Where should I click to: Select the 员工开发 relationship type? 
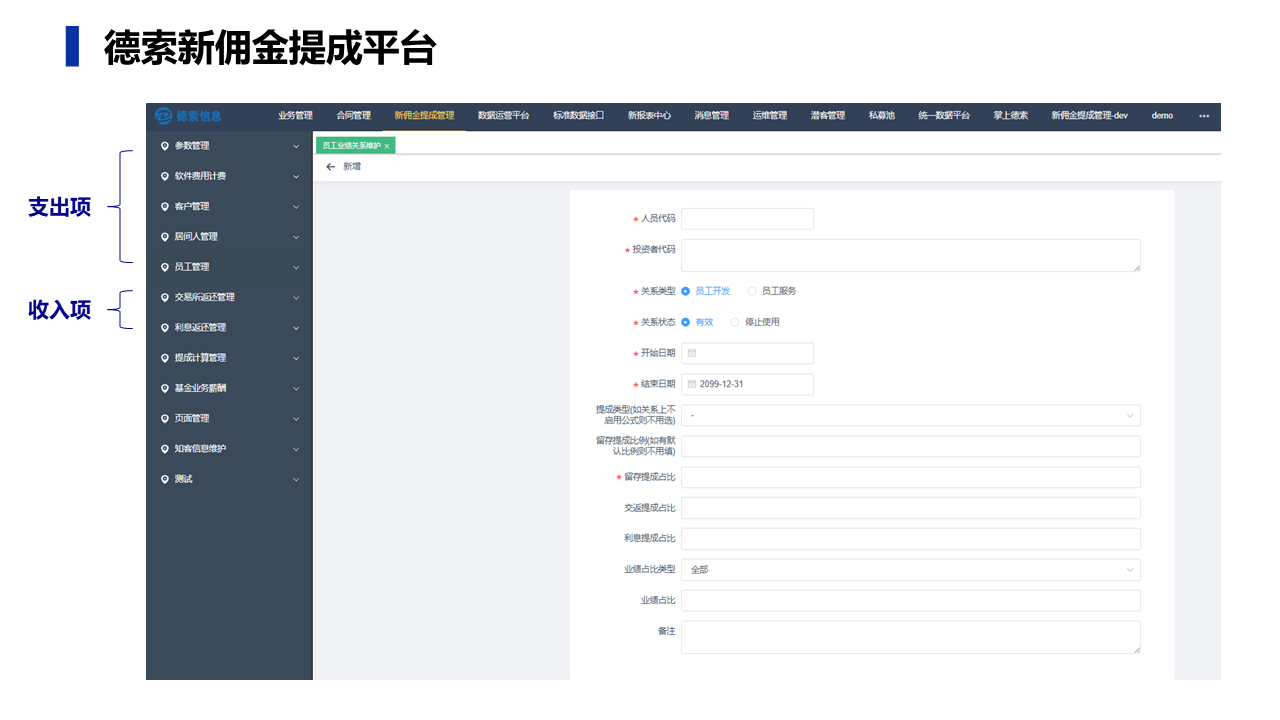pyautogui.click(x=706, y=291)
